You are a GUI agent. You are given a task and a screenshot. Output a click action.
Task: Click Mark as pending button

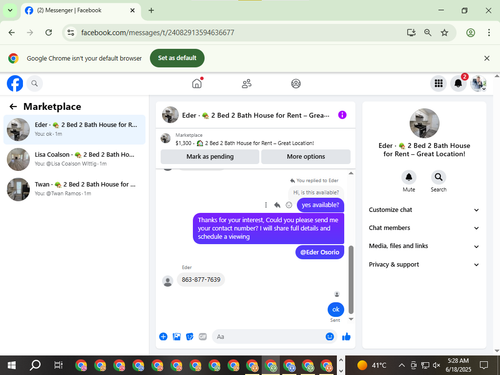[210, 157]
